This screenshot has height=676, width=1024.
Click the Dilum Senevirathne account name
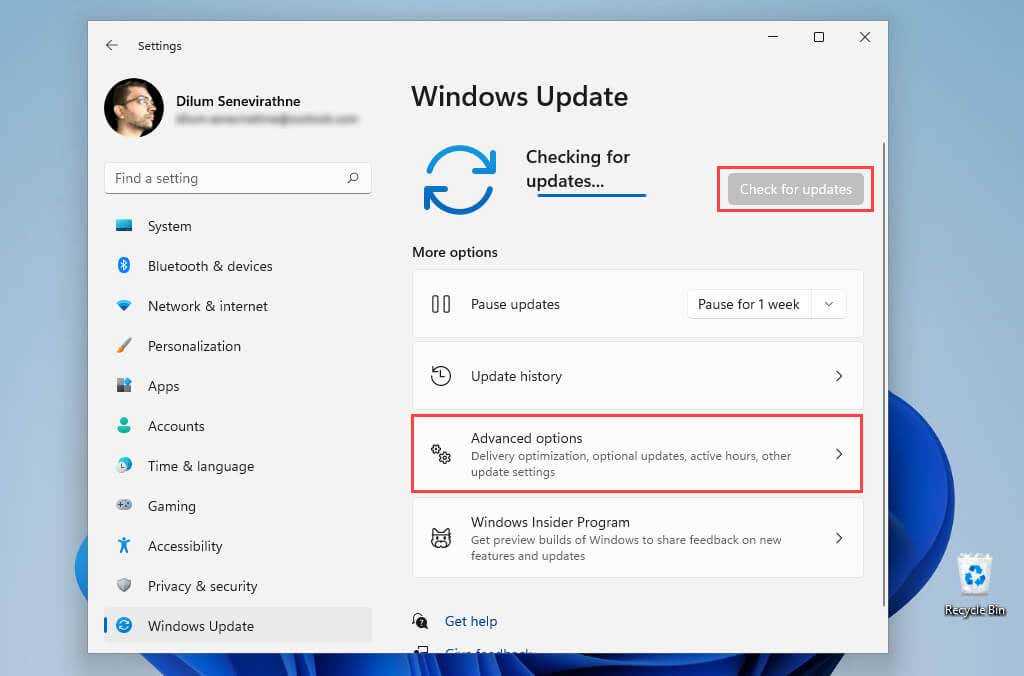(x=238, y=101)
